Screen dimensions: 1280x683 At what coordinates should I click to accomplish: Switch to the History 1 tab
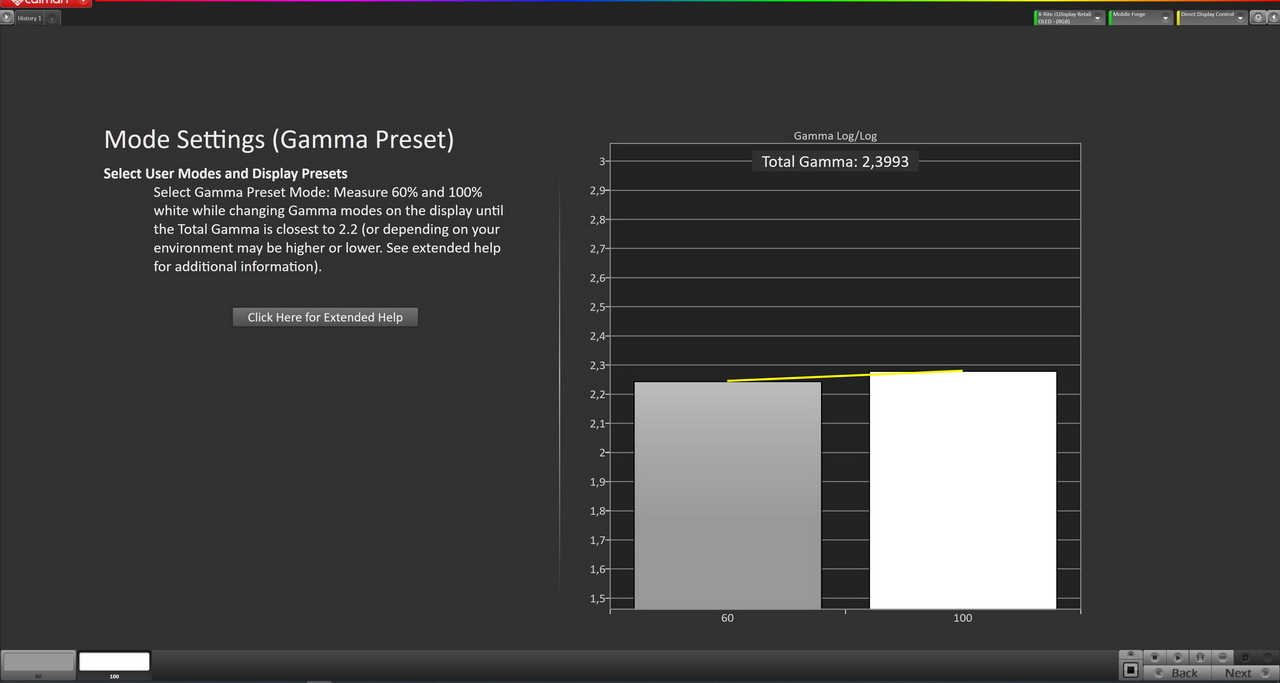point(29,18)
